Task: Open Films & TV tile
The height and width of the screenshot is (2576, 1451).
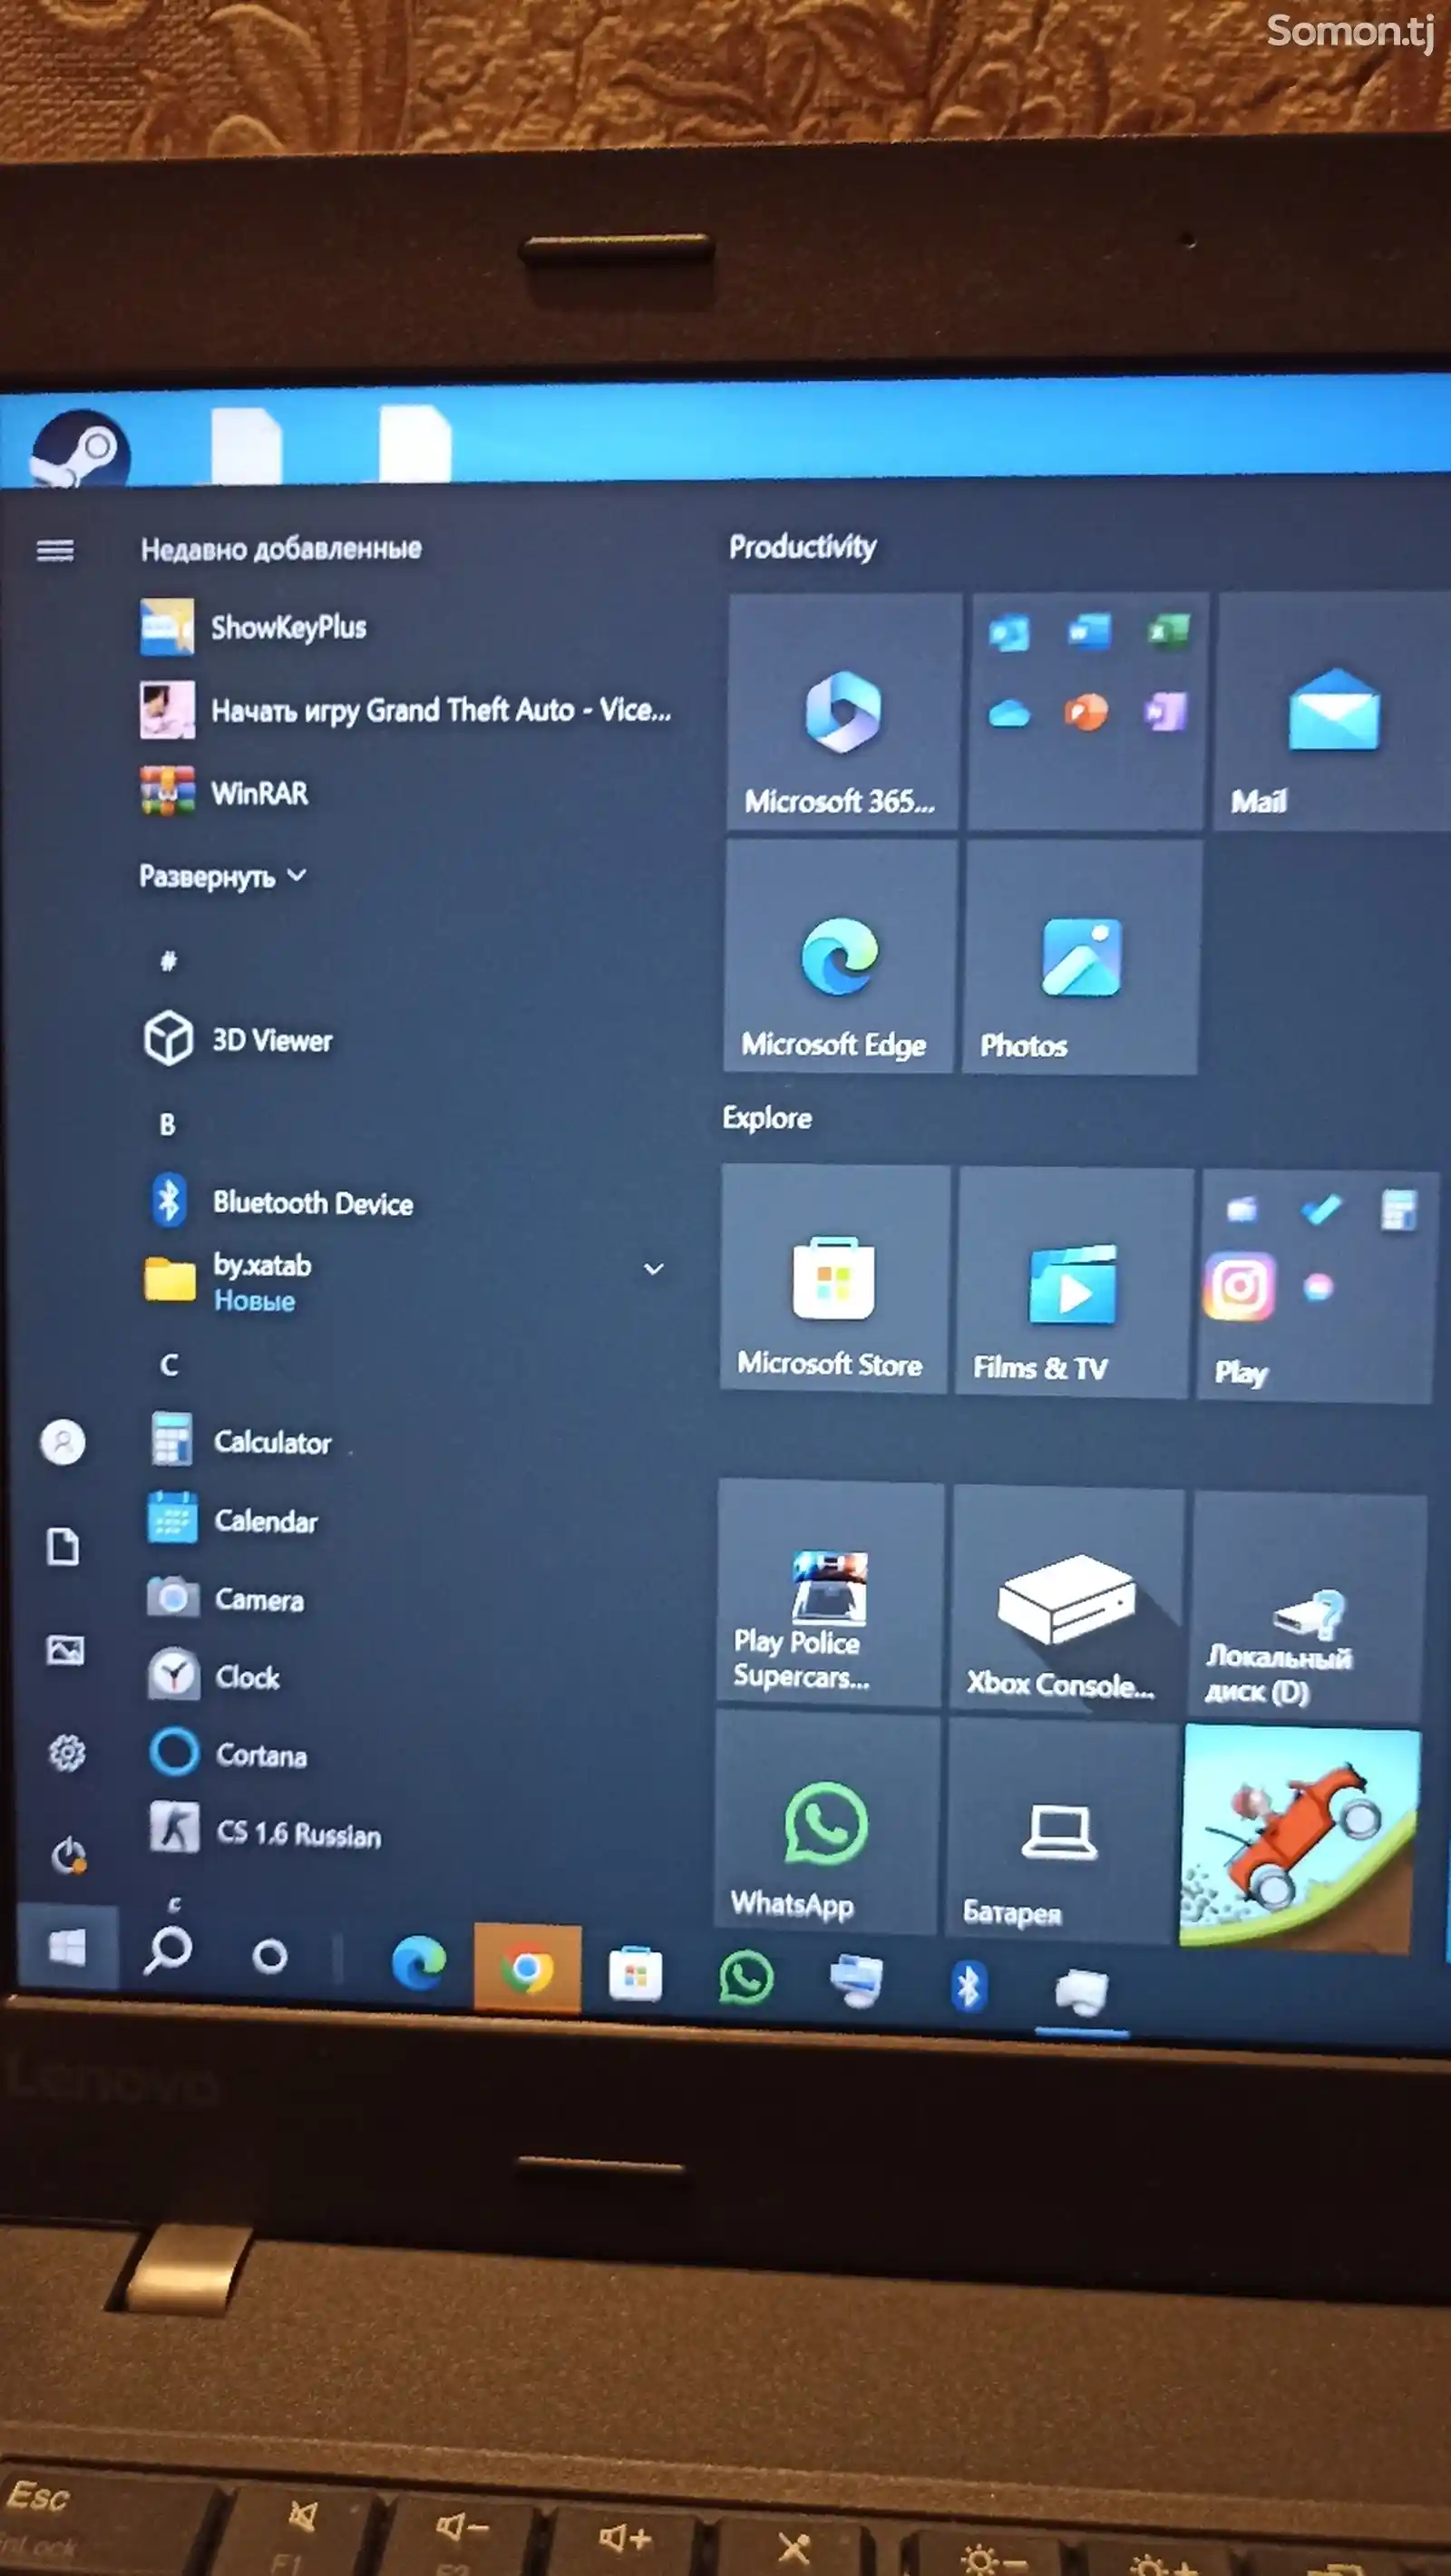Action: point(1073,1283)
